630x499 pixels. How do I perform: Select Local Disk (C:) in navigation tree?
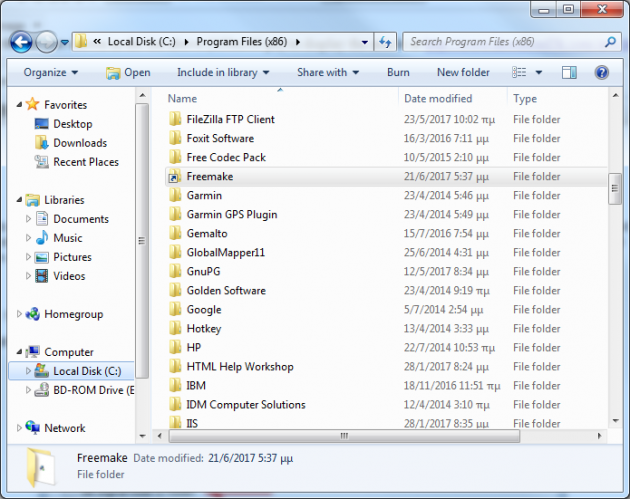(87, 371)
